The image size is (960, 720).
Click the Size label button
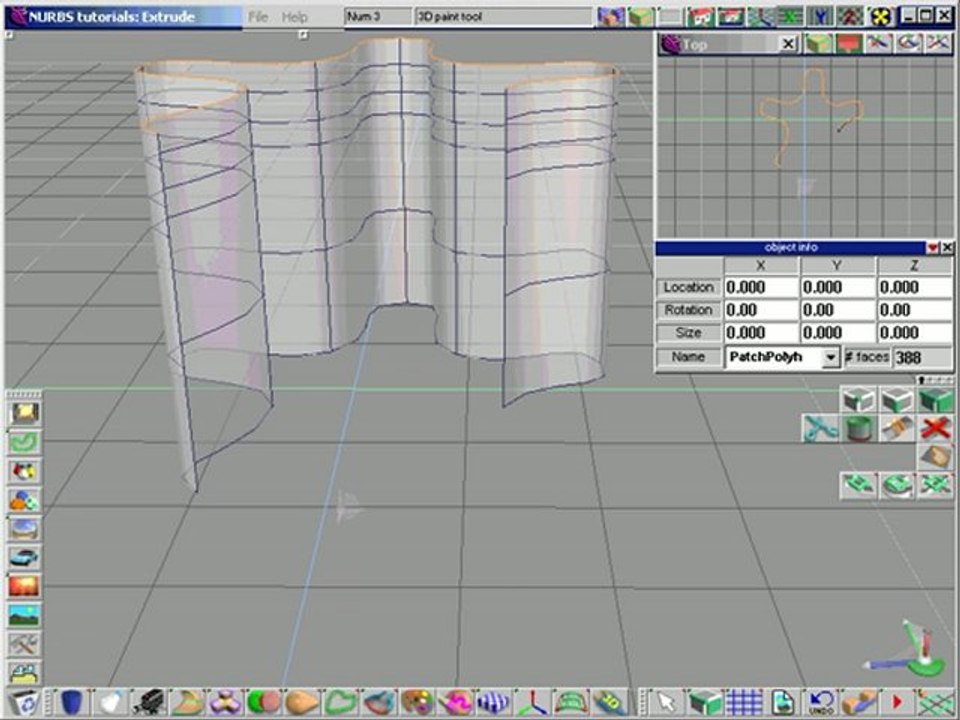coord(689,332)
